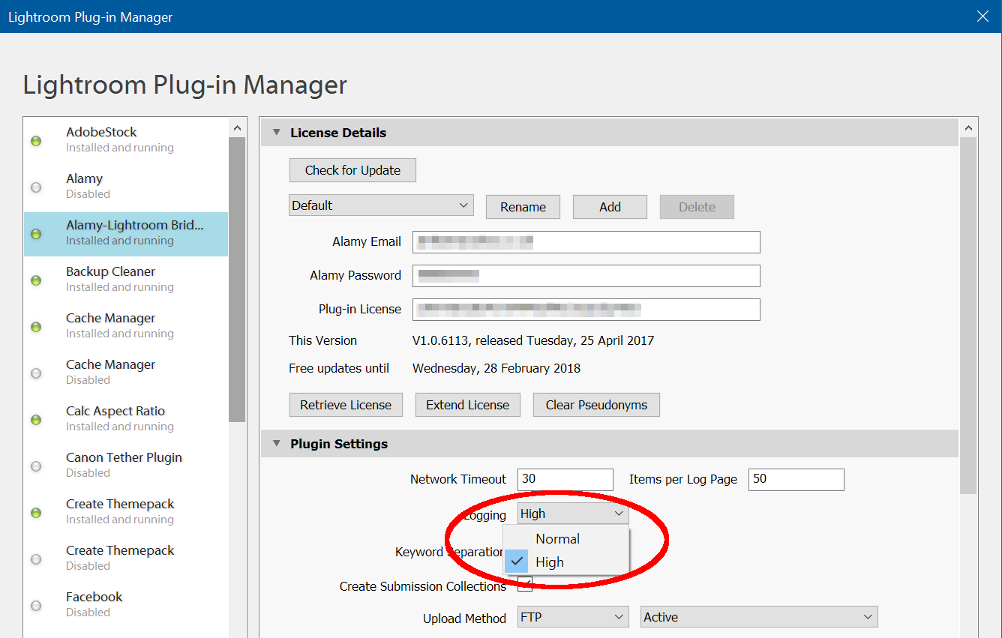This screenshot has height=638, width=1002.
Task: Click the plug-in list scrollbar thumb
Action: coord(237,279)
